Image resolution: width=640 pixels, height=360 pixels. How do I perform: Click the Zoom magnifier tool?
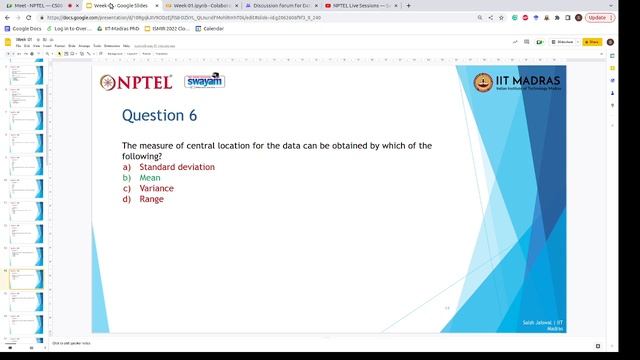[47, 53]
